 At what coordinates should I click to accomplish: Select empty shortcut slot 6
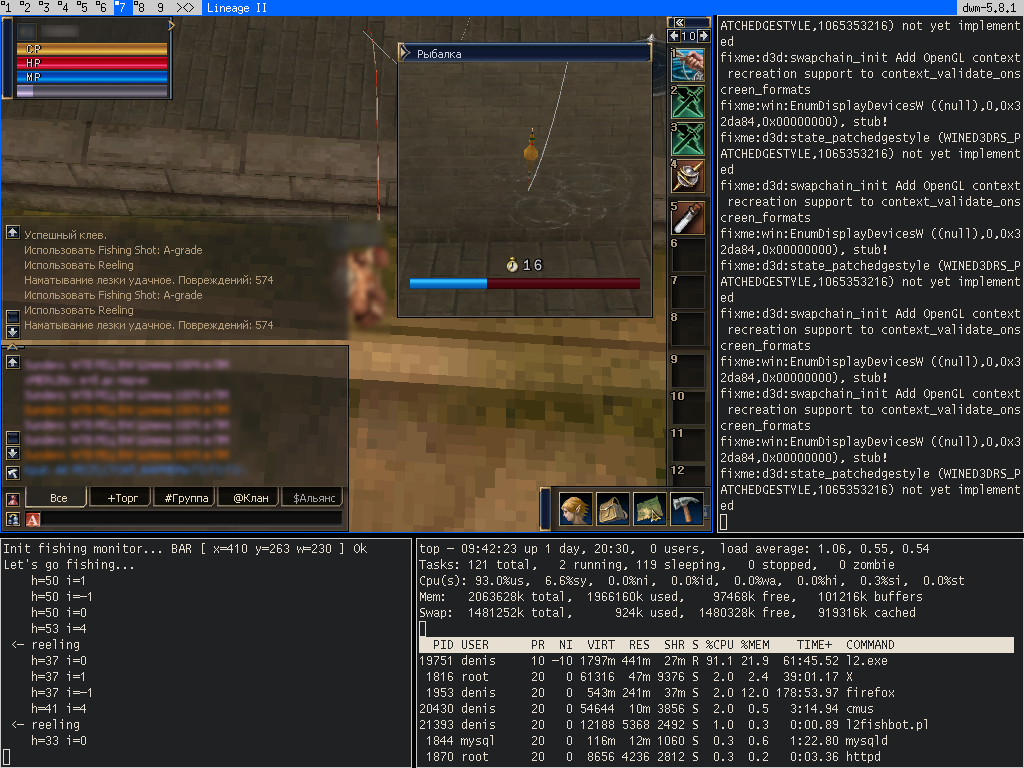tap(688, 255)
